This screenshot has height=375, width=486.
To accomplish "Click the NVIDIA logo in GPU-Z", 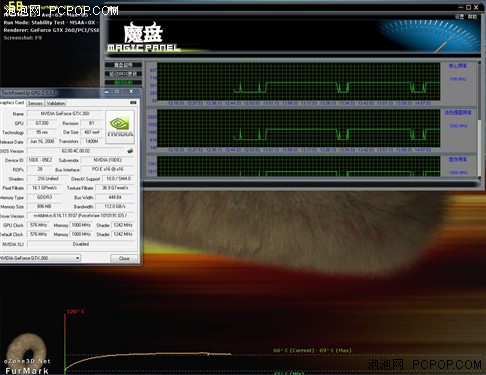I will [x=120, y=127].
